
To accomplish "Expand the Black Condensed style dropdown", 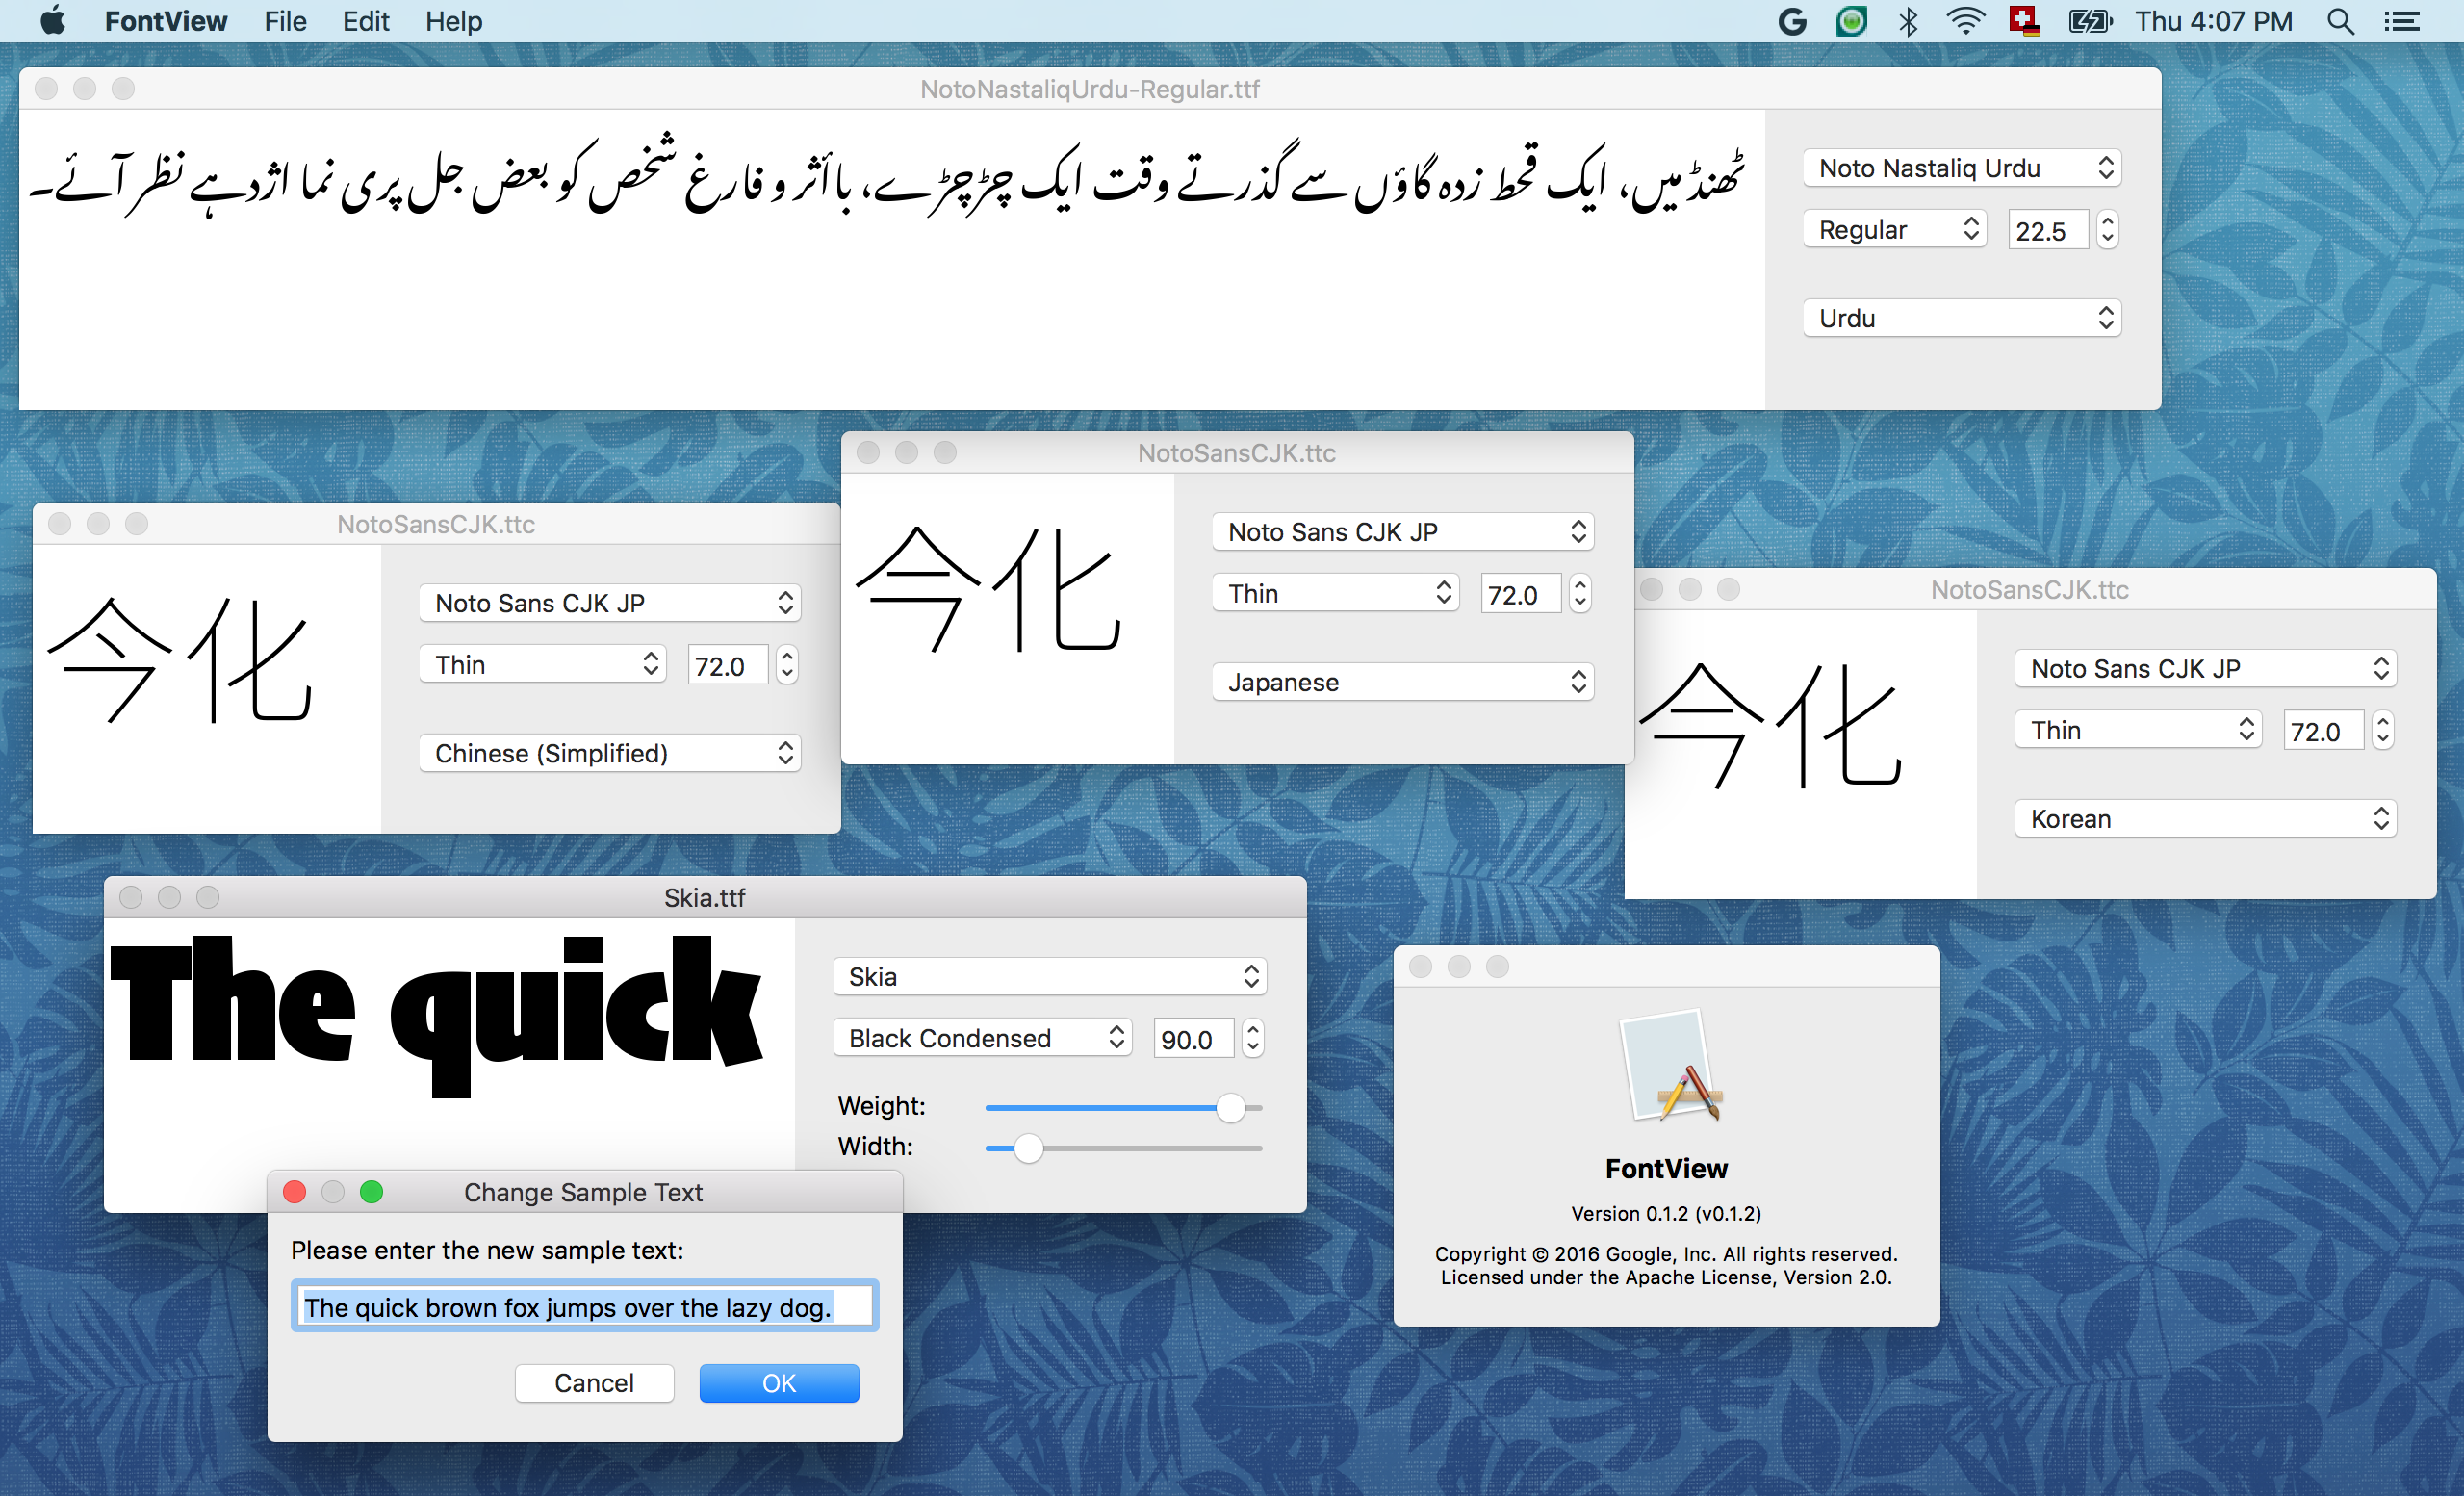I will pos(982,1038).
